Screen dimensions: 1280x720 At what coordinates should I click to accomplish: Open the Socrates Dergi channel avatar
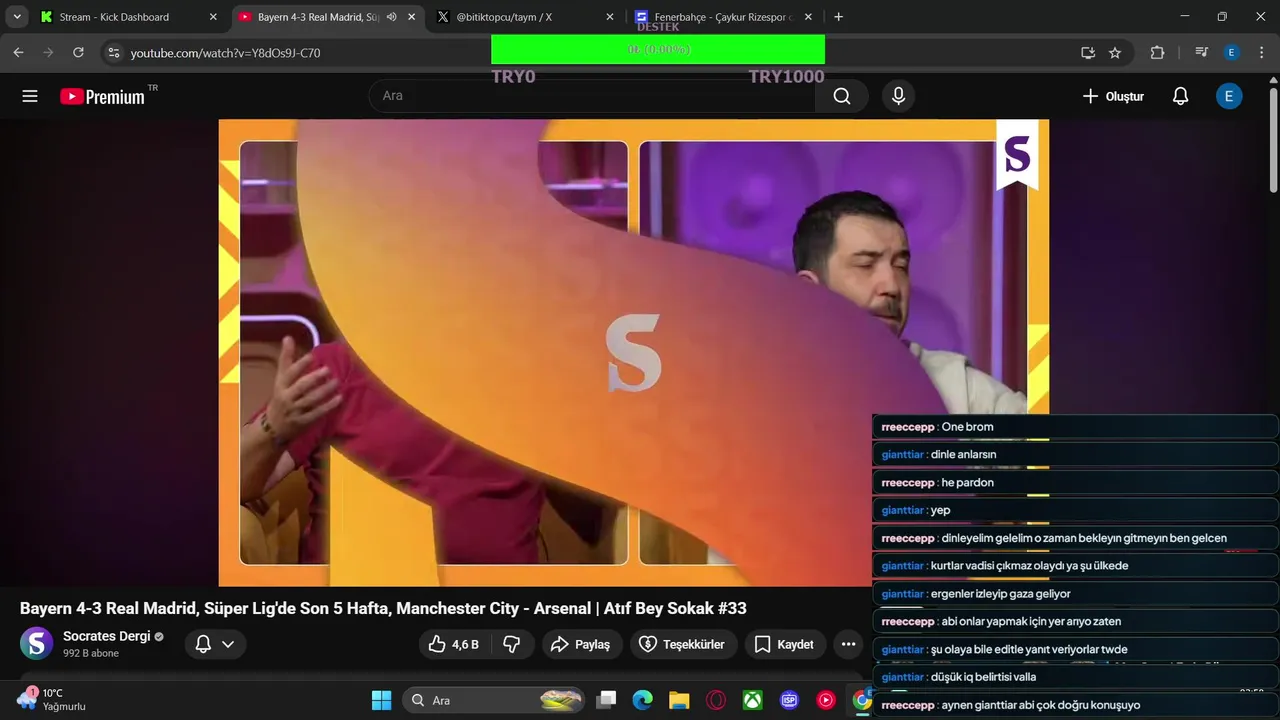coord(37,643)
